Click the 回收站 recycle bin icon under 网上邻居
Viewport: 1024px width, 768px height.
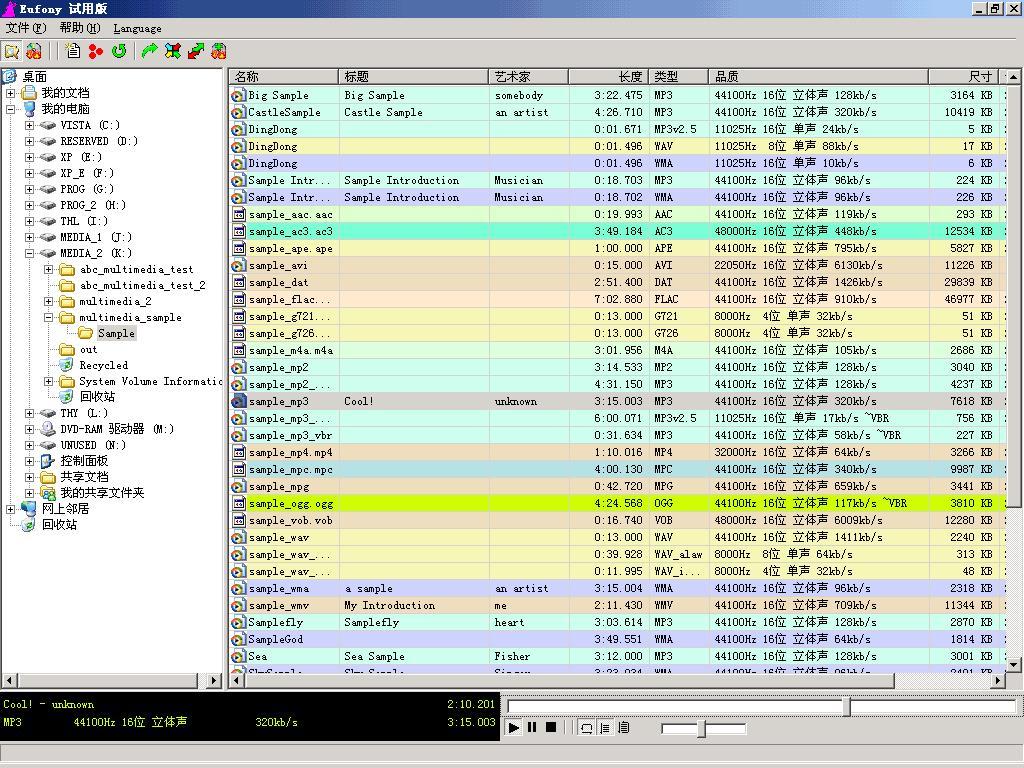click(29, 524)
